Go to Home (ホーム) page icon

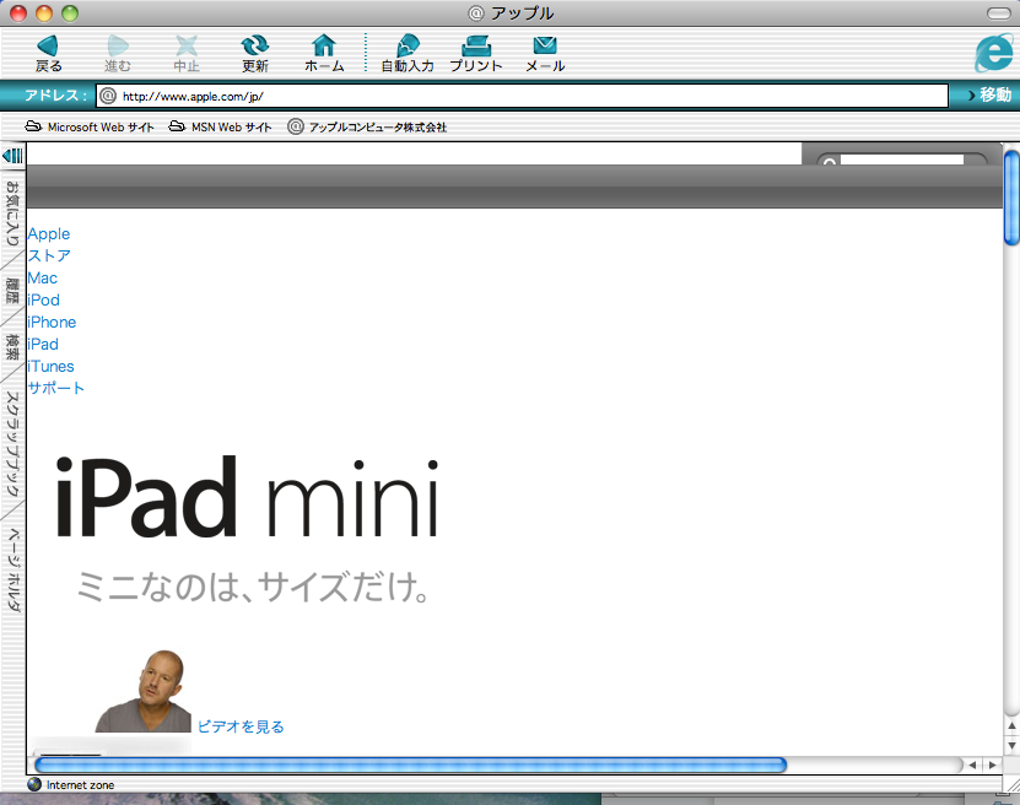(x=324, y=53)
